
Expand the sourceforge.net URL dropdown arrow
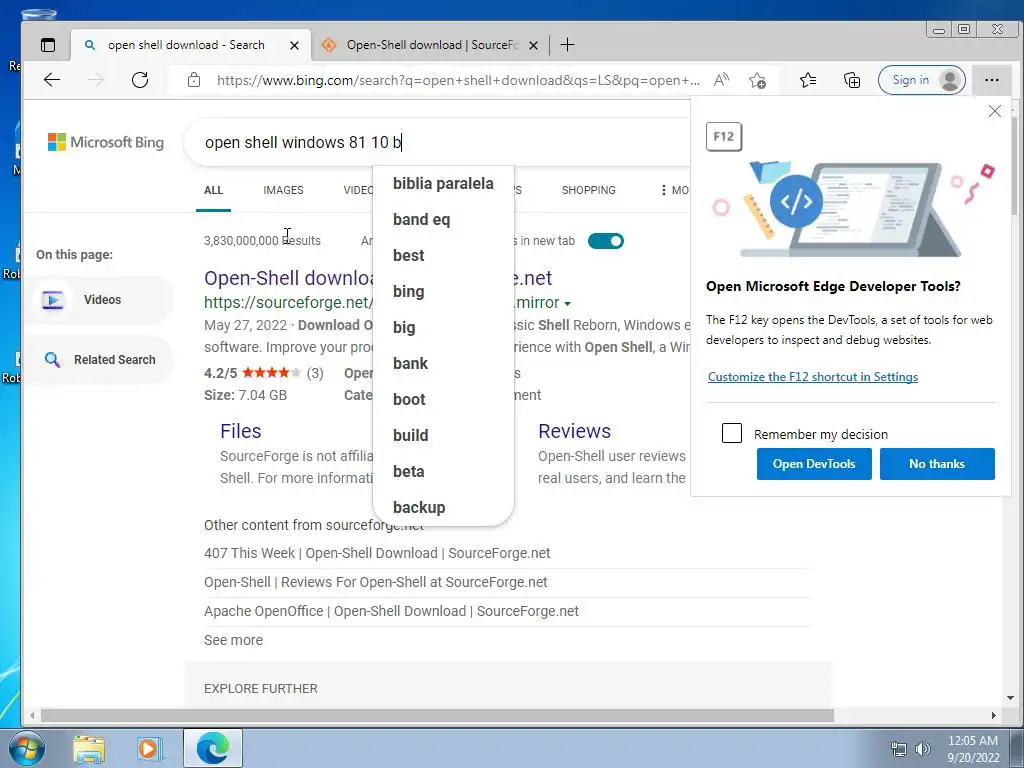(x=568, y=304)
